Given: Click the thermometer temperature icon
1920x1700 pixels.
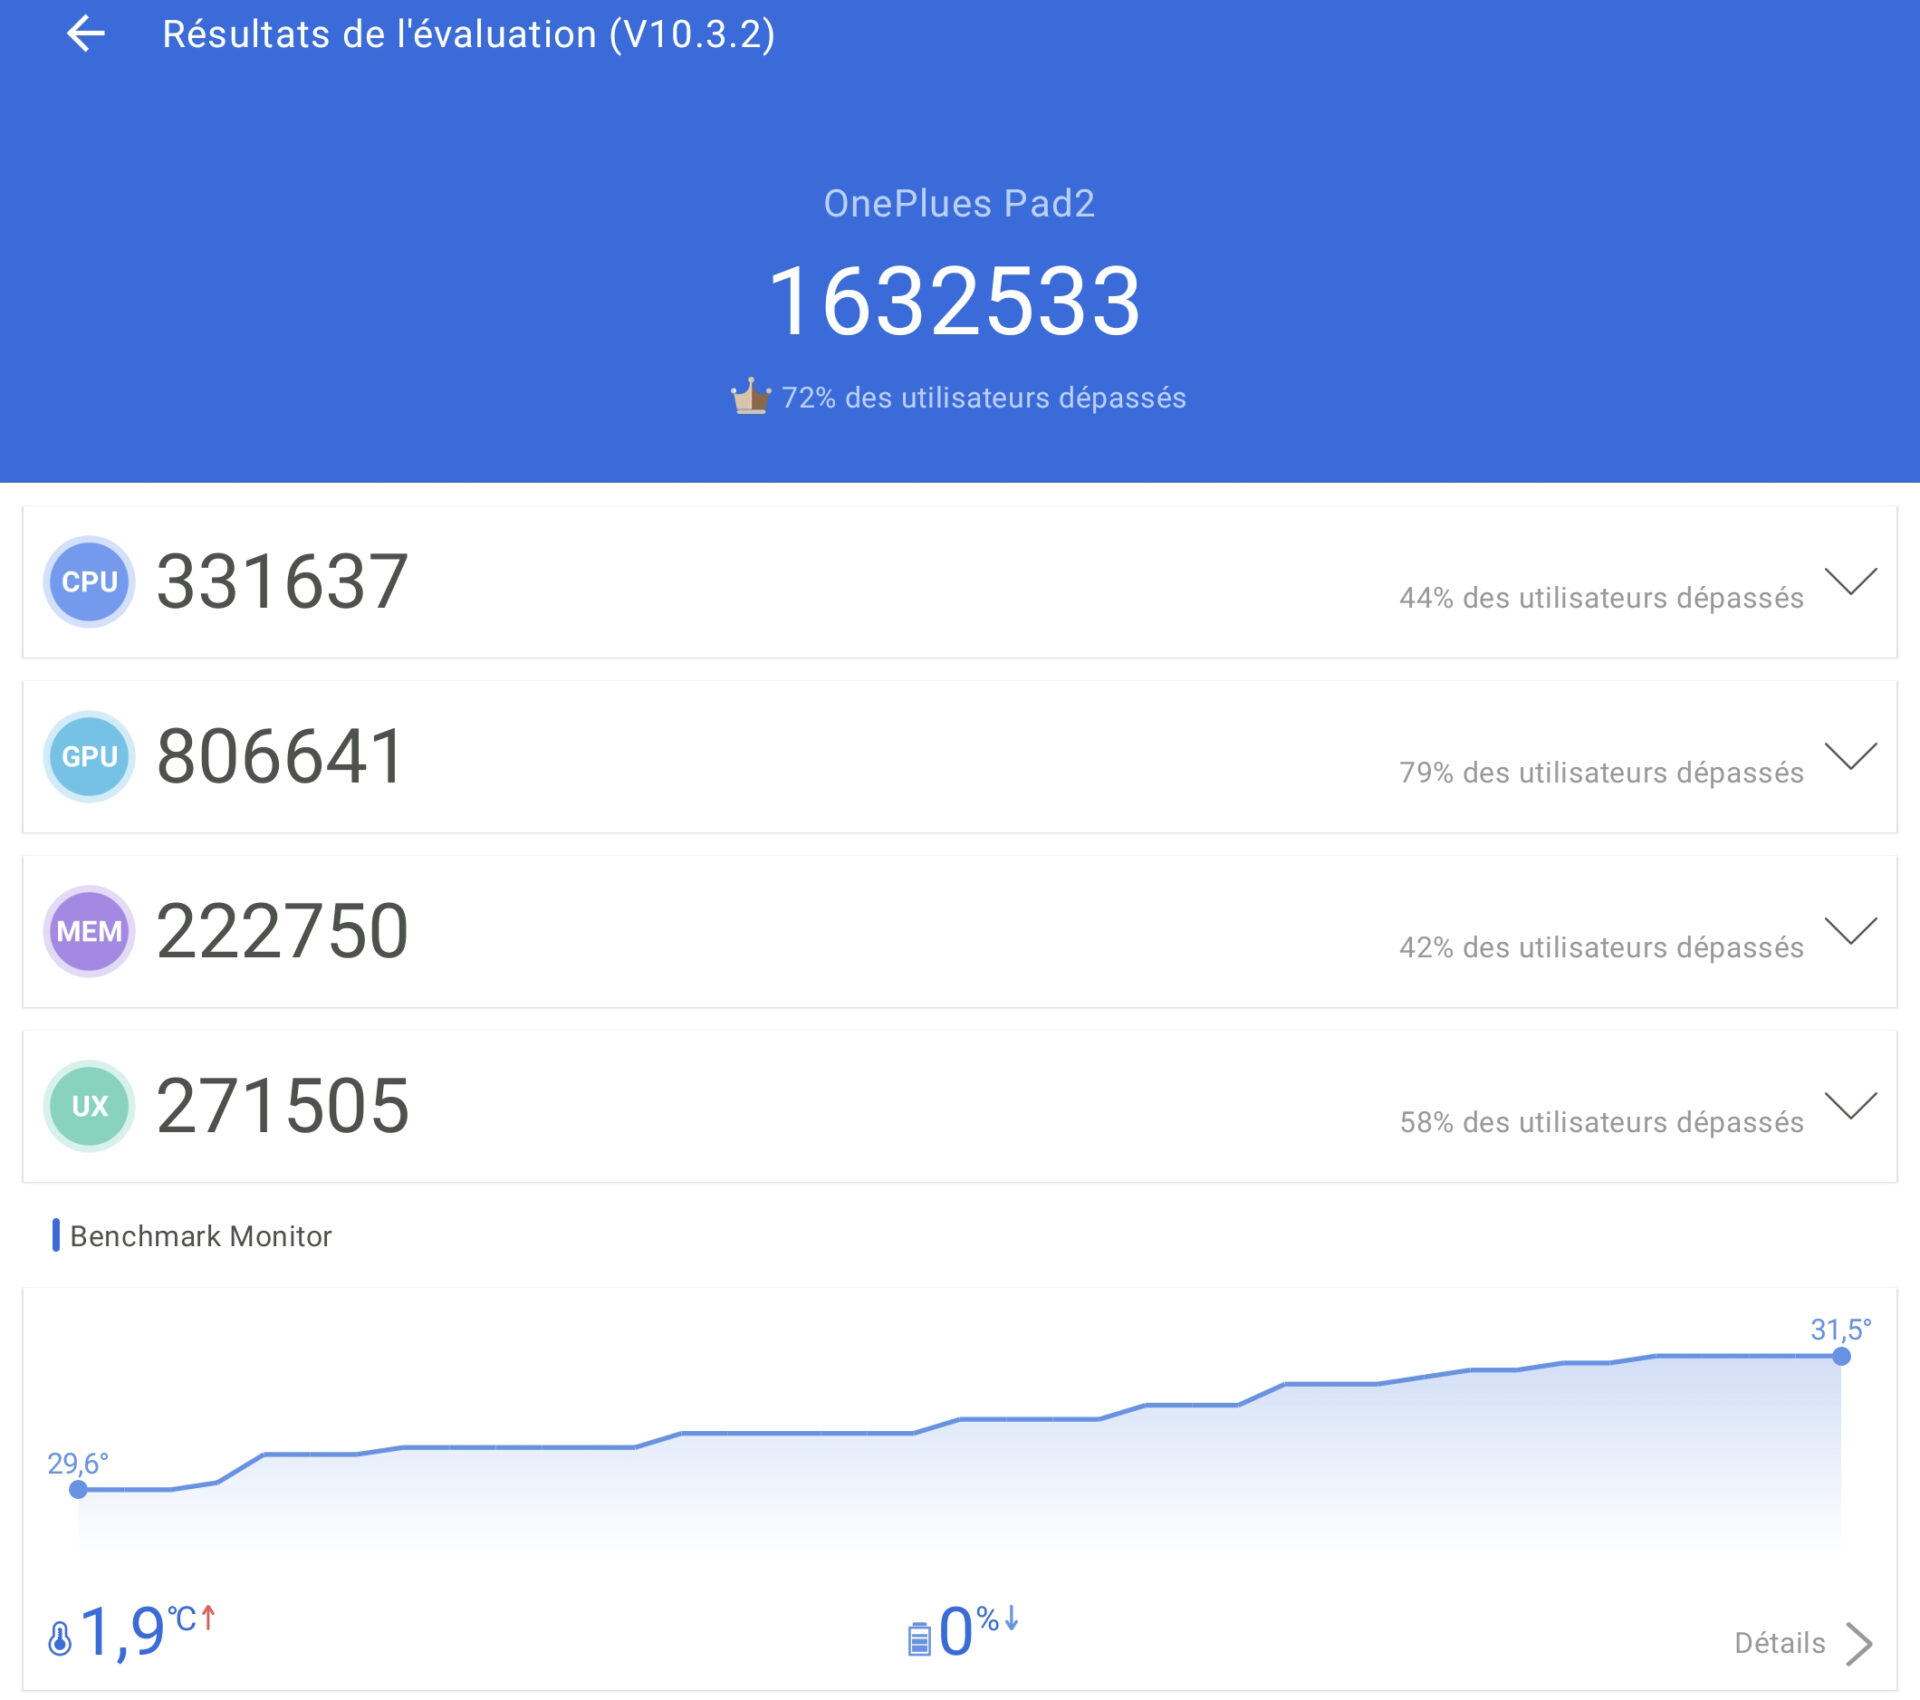Looking at the screenshot, I should point(60,1638).
